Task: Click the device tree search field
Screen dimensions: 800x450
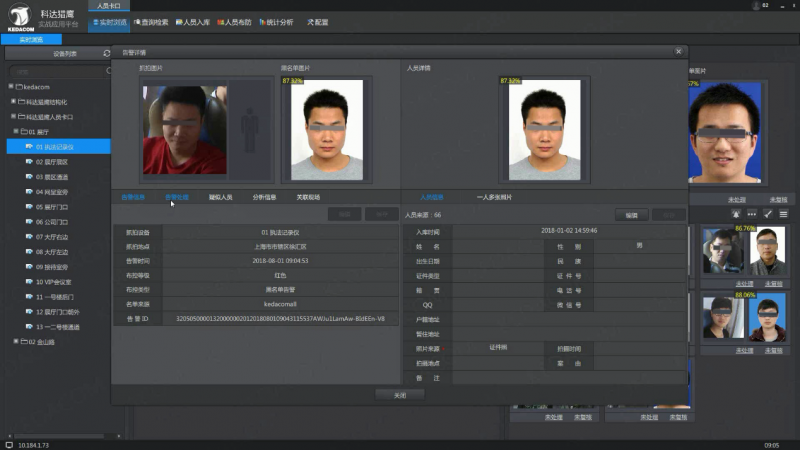Action: pyautogui.click(x=56, y=72)
